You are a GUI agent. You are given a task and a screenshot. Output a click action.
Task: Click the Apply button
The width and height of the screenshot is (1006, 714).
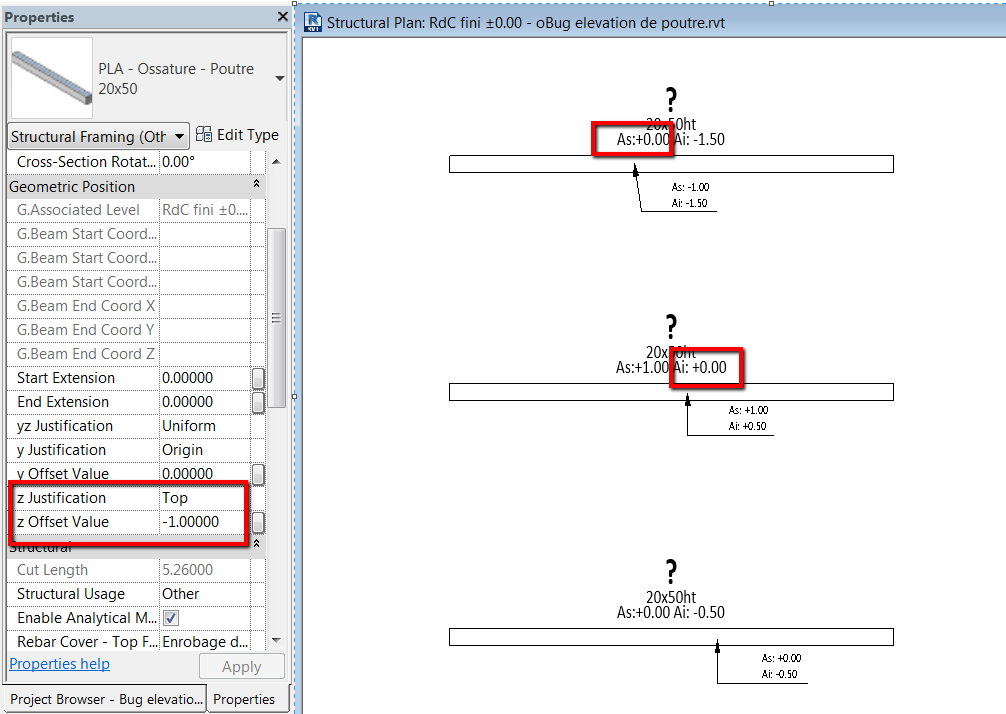pos(241,665)
